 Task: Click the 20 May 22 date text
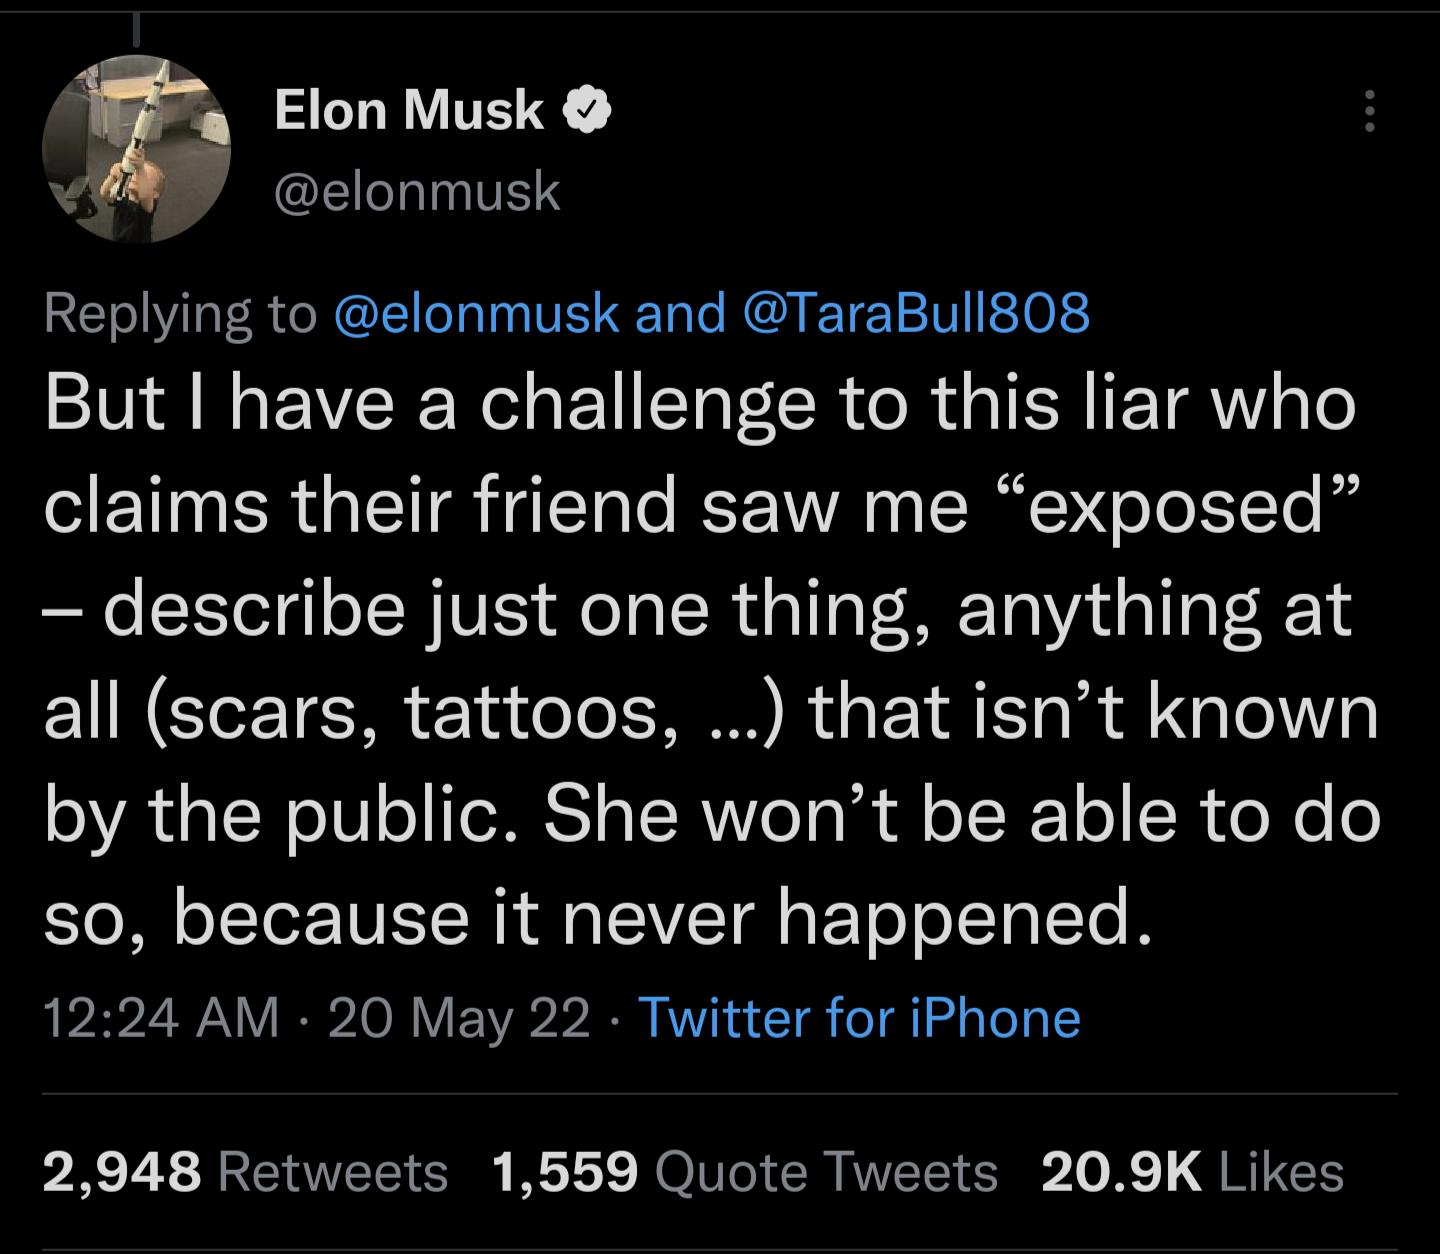coord(460,1019)
